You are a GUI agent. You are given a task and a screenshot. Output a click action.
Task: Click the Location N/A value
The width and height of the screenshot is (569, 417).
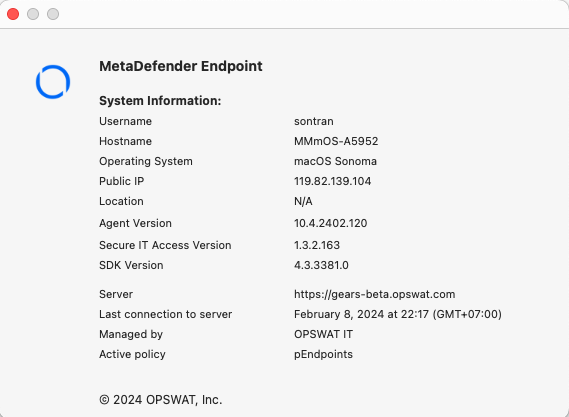coord(303,201)
